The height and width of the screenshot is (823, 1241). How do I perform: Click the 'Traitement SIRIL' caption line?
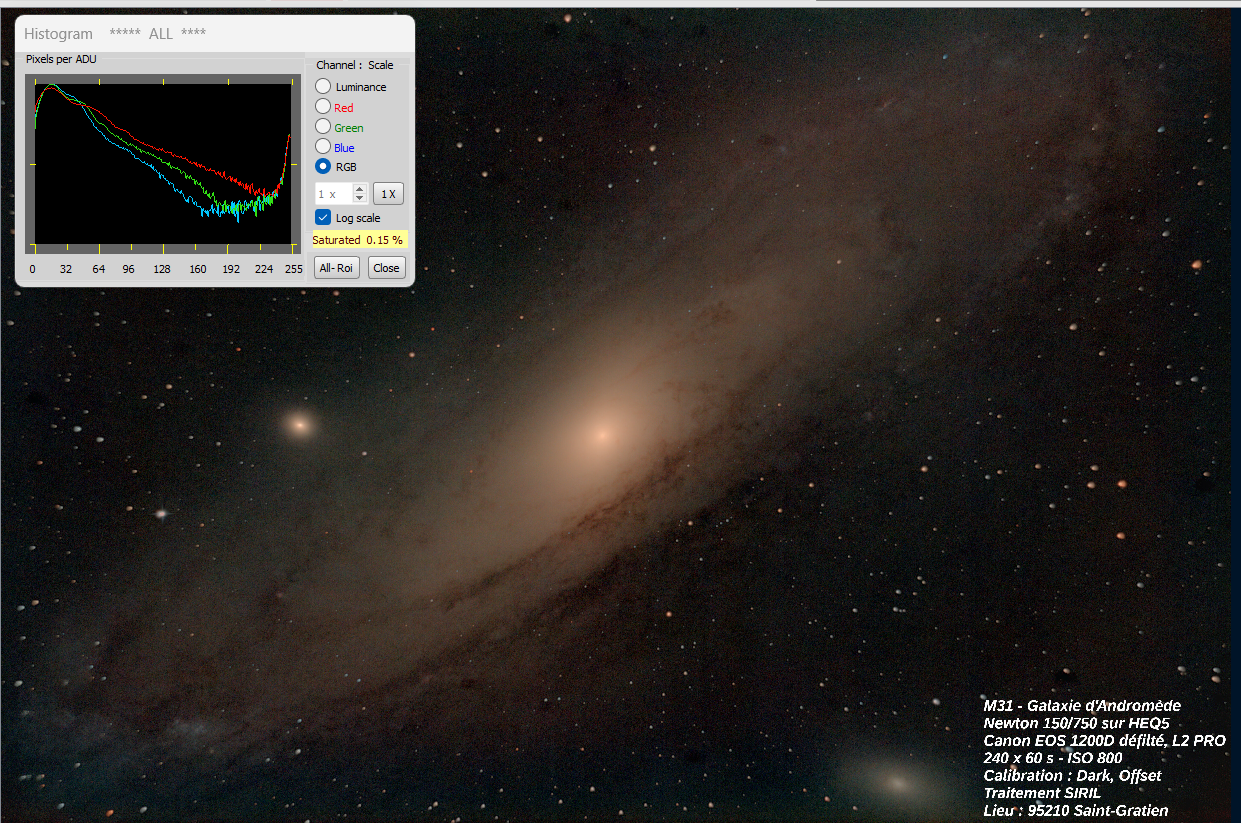tap(1042, 793)
